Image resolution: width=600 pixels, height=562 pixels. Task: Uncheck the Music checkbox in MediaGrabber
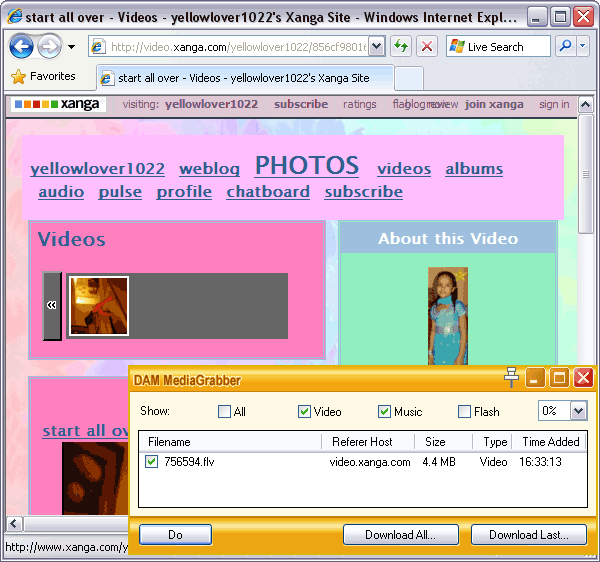pyautogui.click(x=385, y=412)
